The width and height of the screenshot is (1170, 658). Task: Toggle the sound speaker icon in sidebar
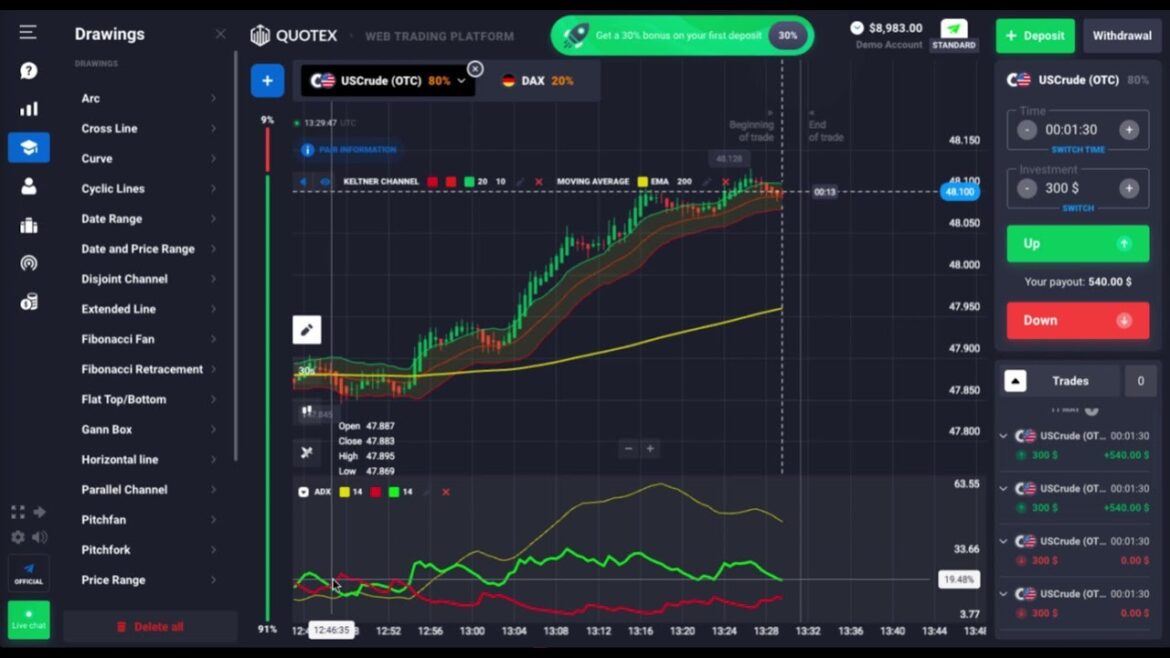pyautogui.click(x=40, y=537)
